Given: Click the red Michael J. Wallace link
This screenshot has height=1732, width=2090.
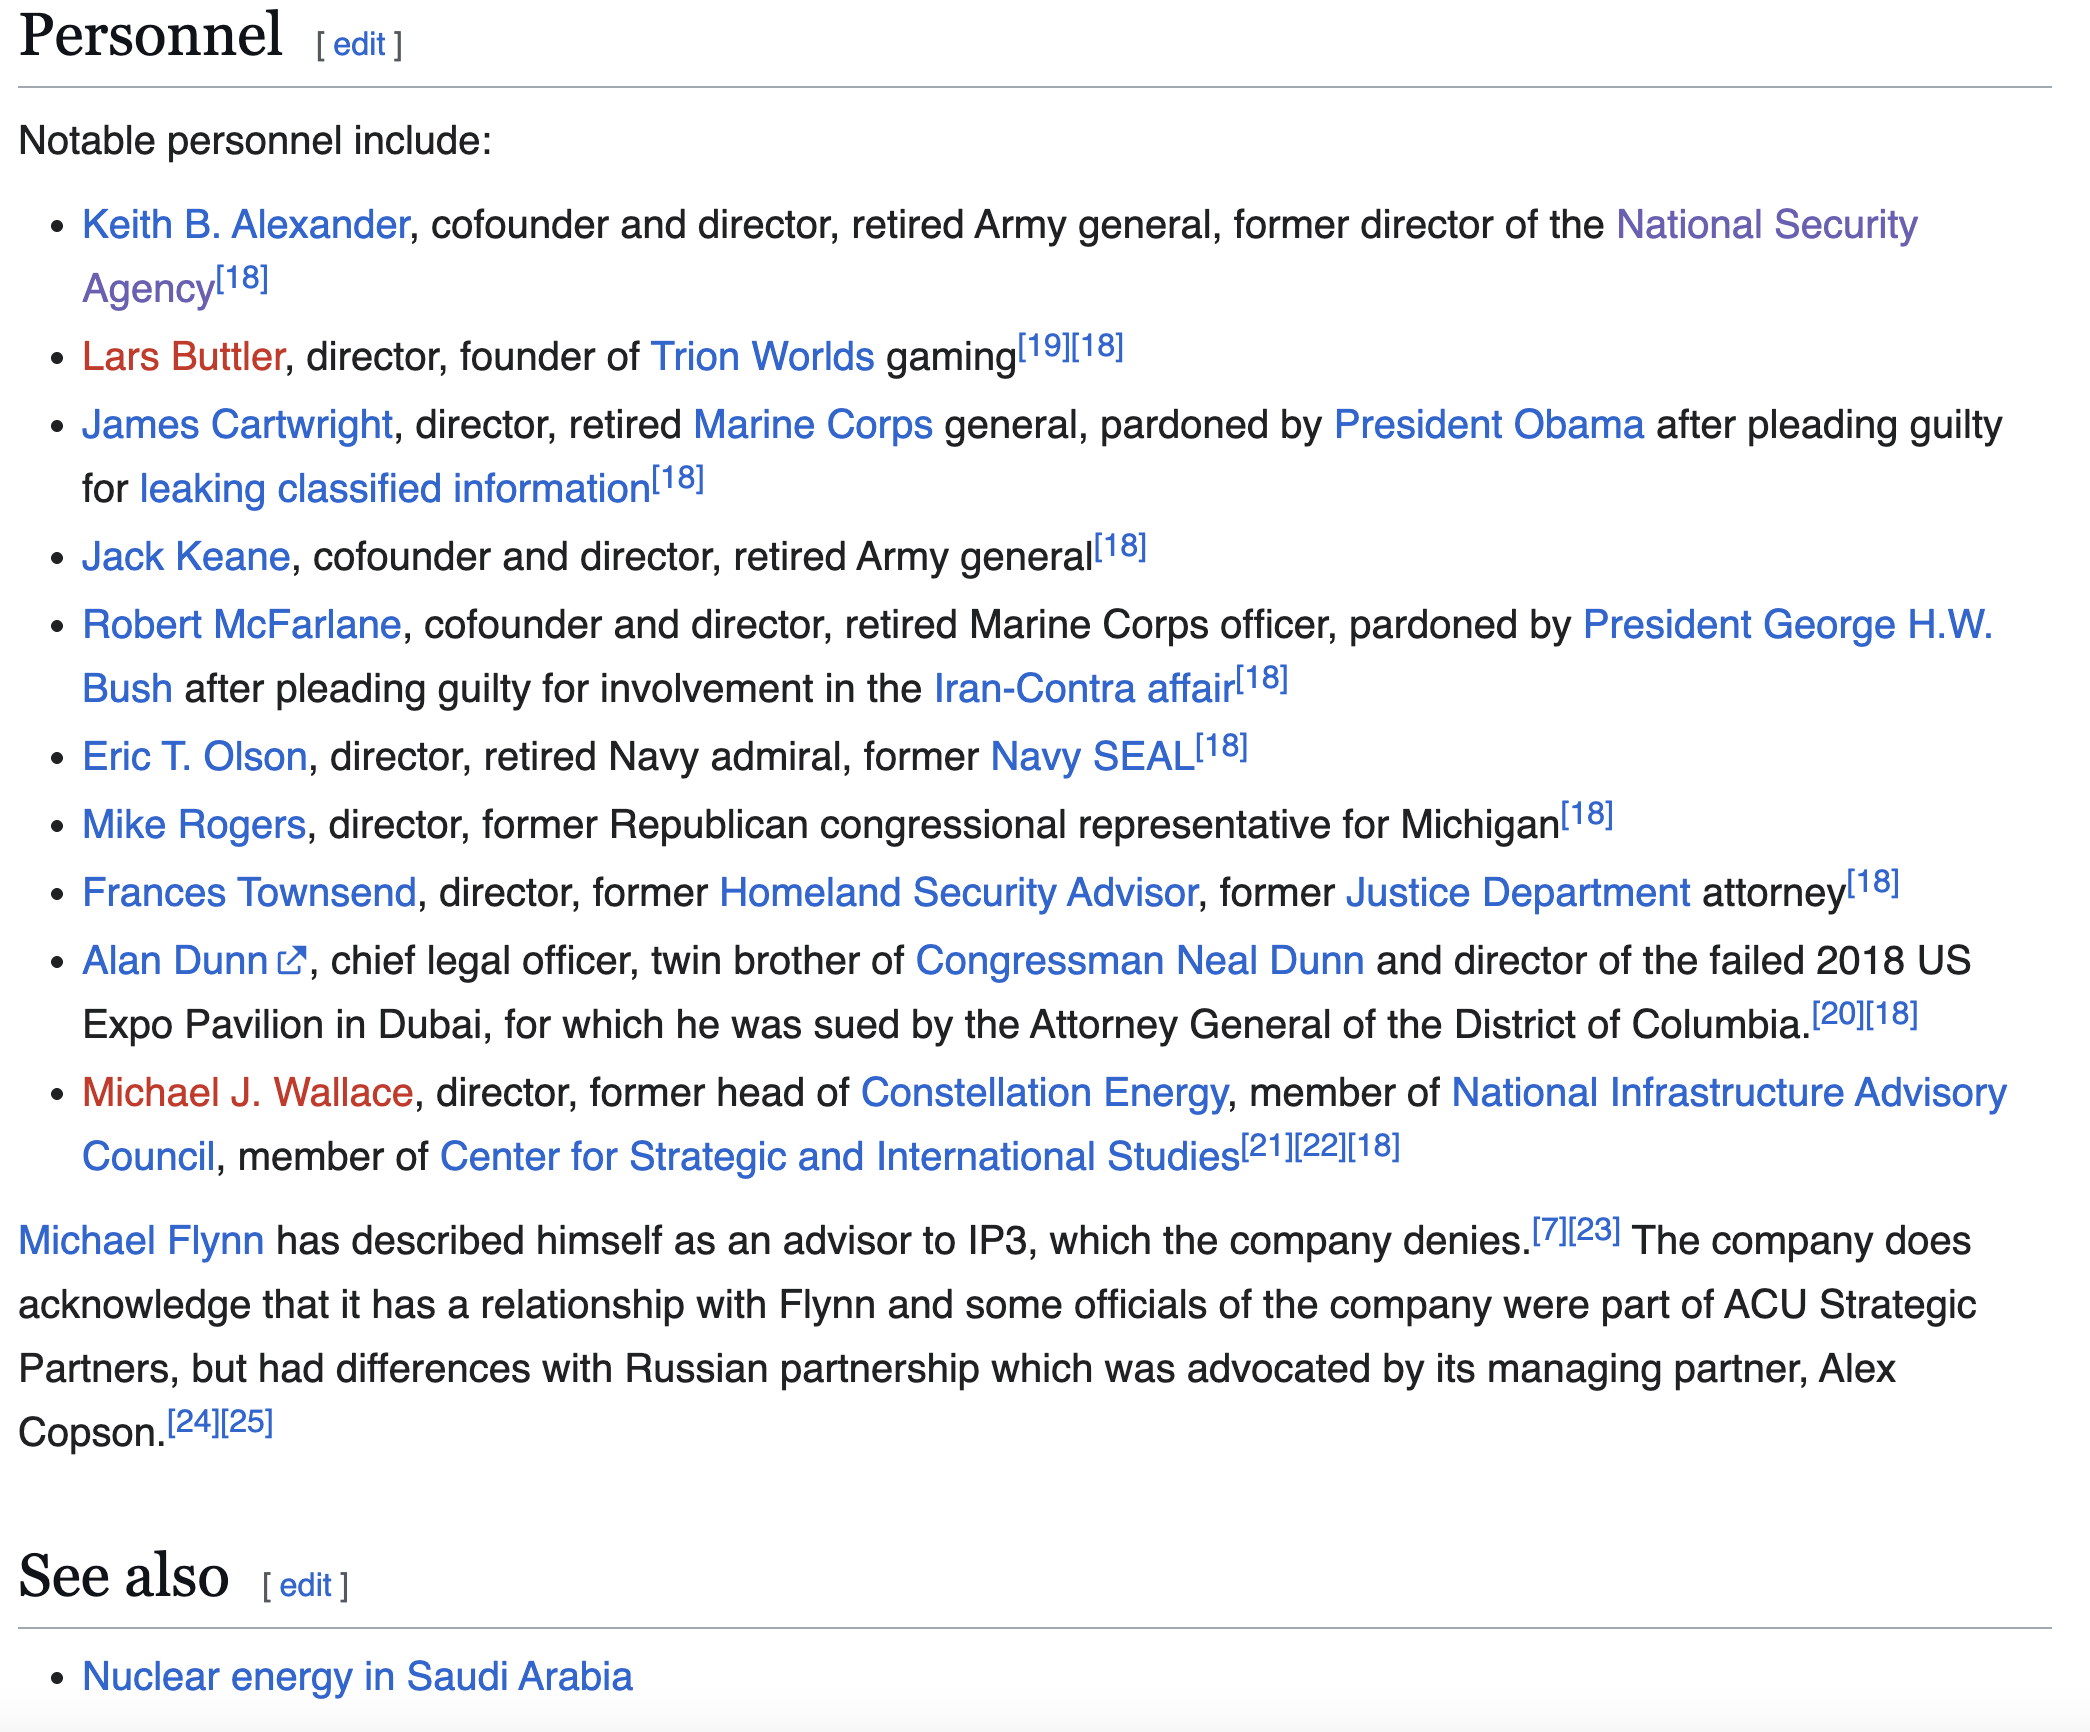Looking at the screenshot, I should (x=248, y=1093).
